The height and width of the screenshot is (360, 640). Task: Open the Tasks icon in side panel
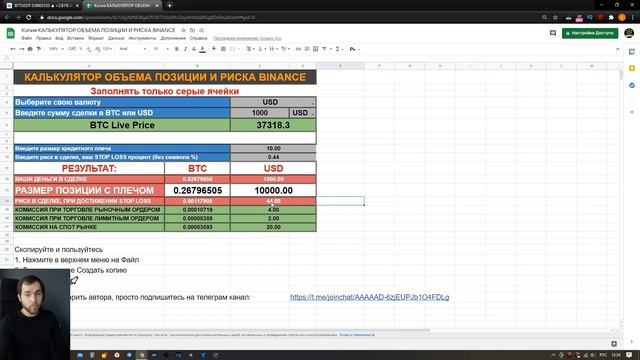coord(632,85)
